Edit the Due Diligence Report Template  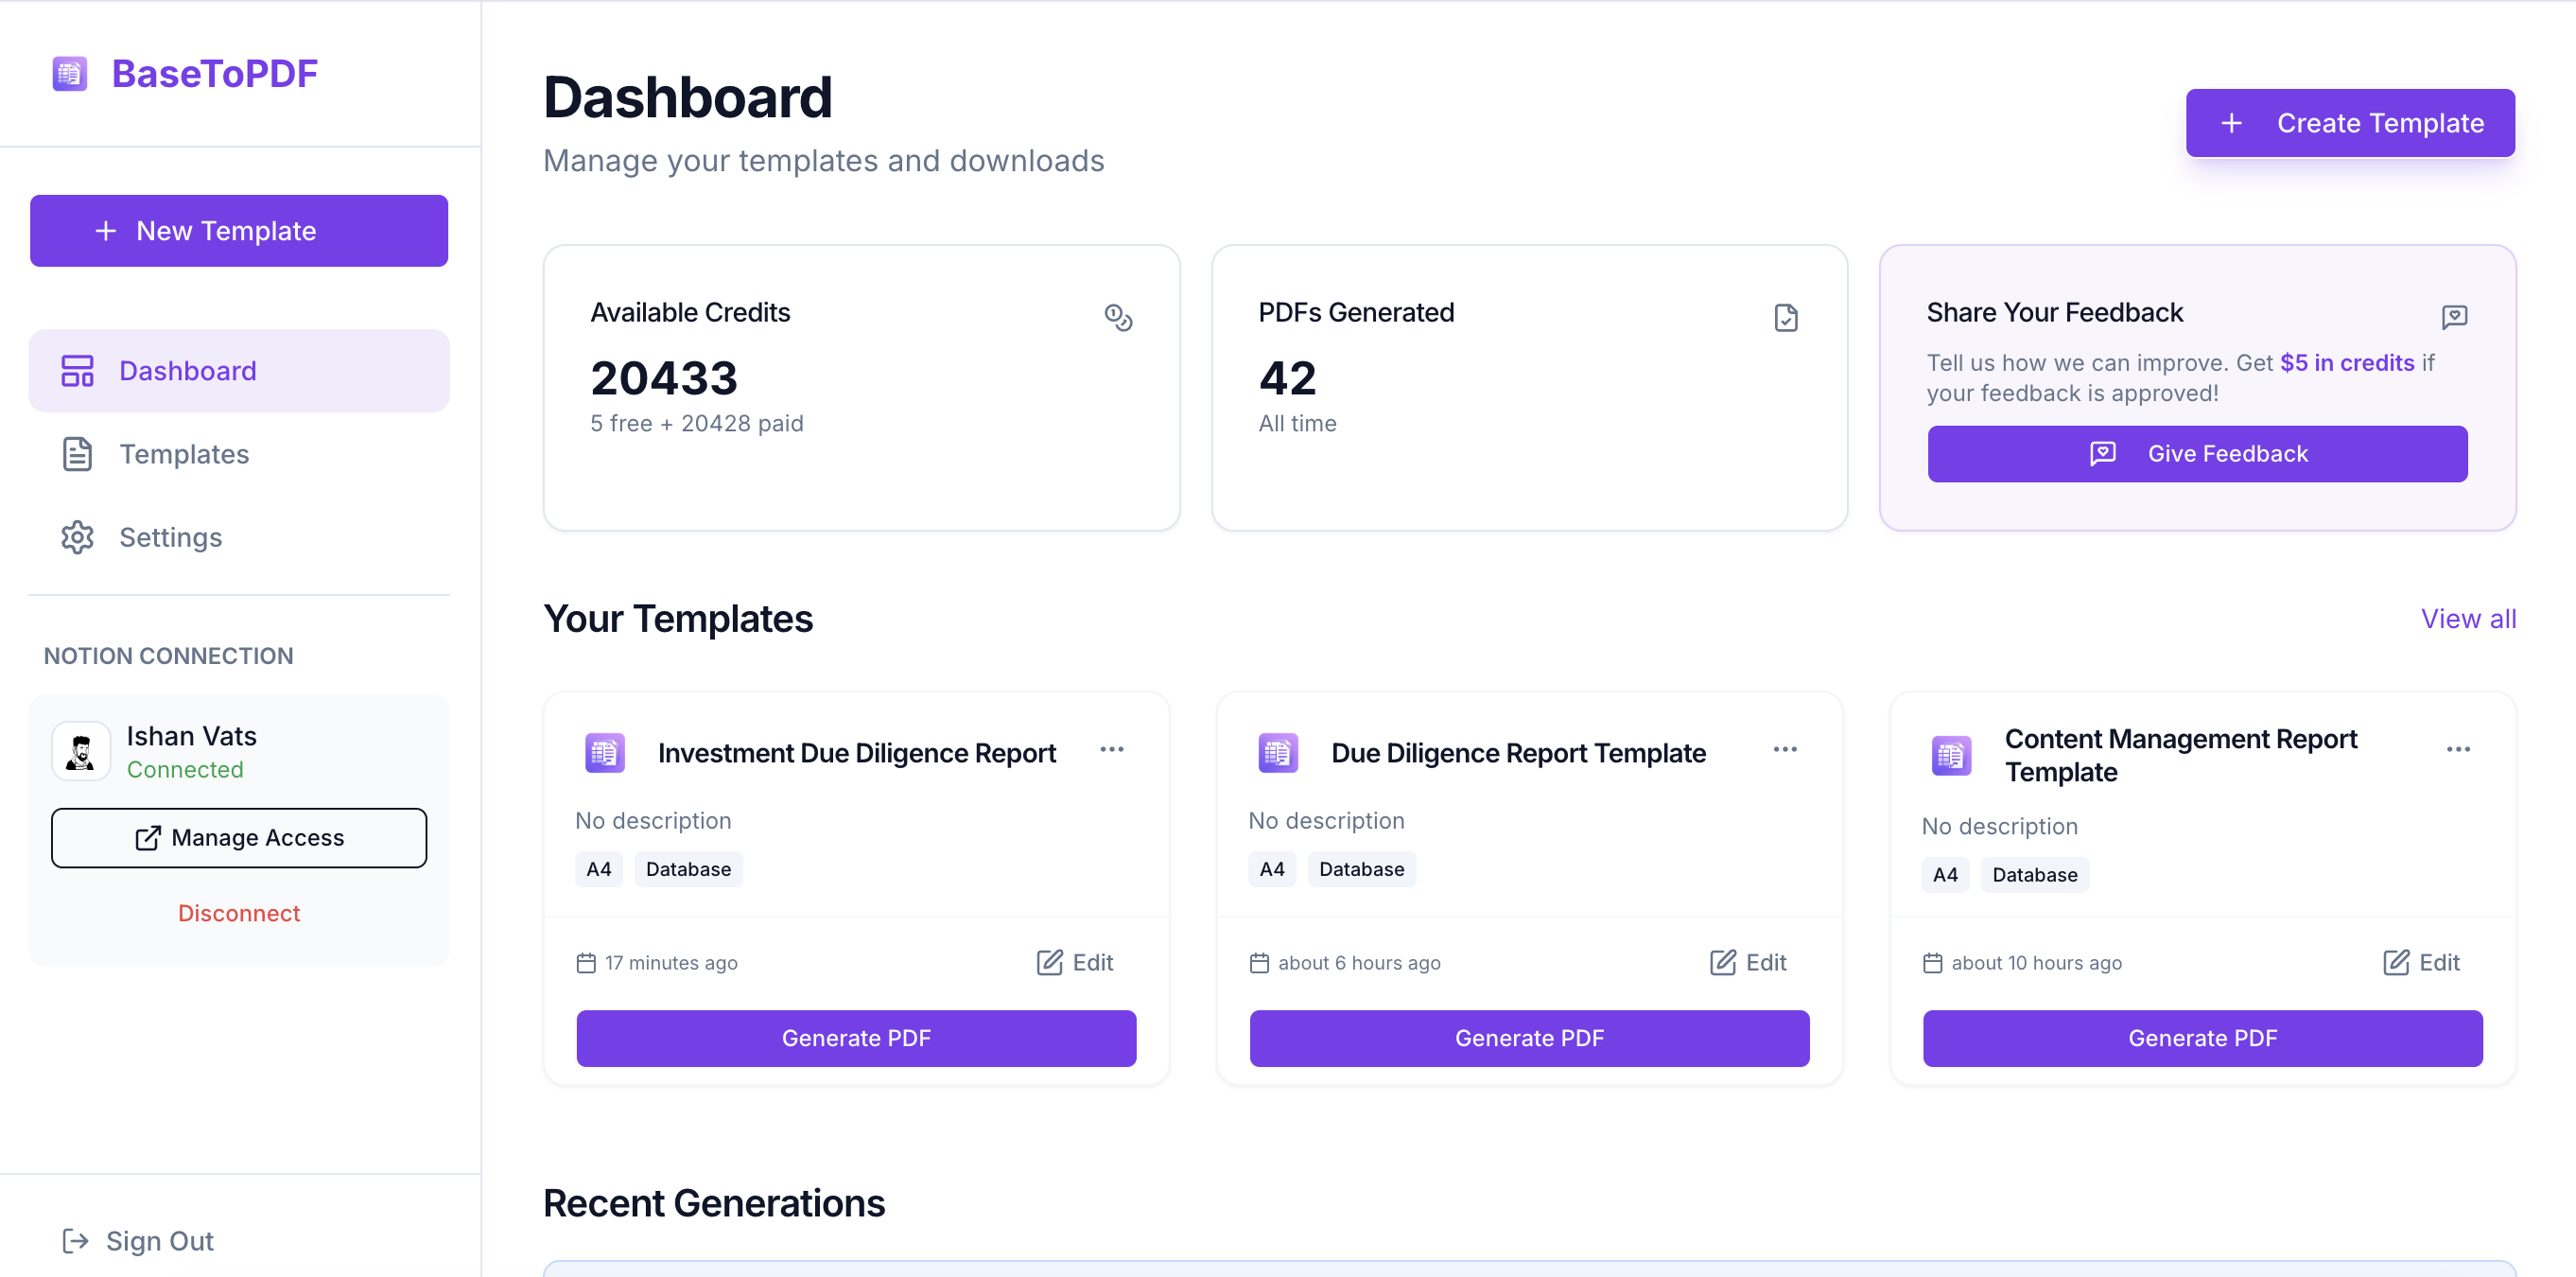(x=1748, y=963)
